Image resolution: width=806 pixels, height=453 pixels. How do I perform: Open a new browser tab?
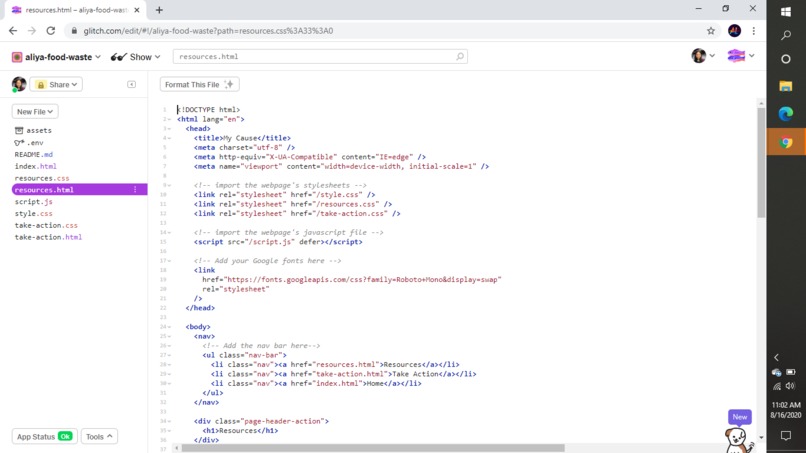tap(159, 10)
